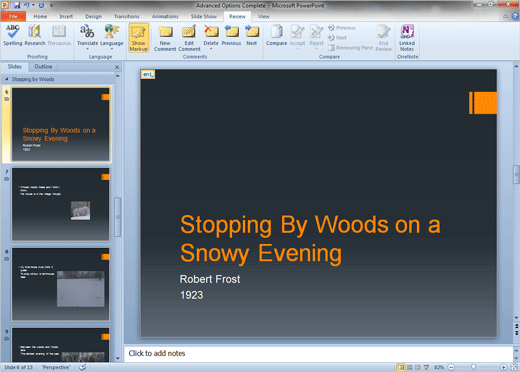The width and height of the screenshot is (520, 372).
Task: Switch to the Animations tab
Action: (165, 16)
